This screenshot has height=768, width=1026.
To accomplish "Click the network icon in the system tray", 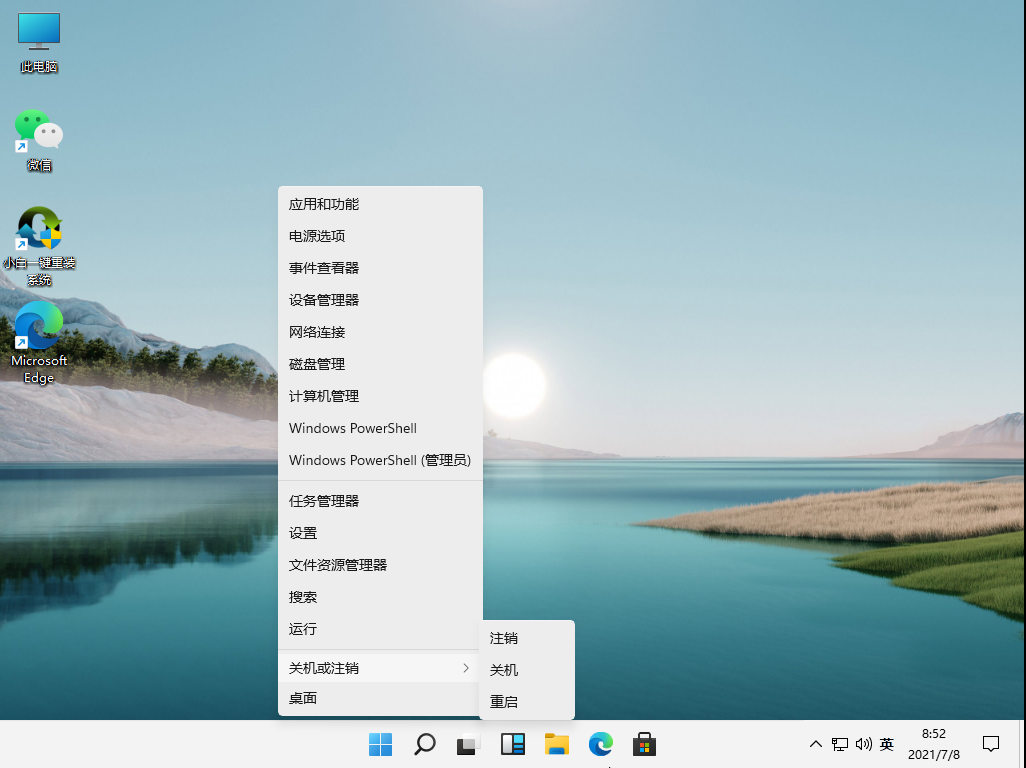I will [x=840, y=744].
